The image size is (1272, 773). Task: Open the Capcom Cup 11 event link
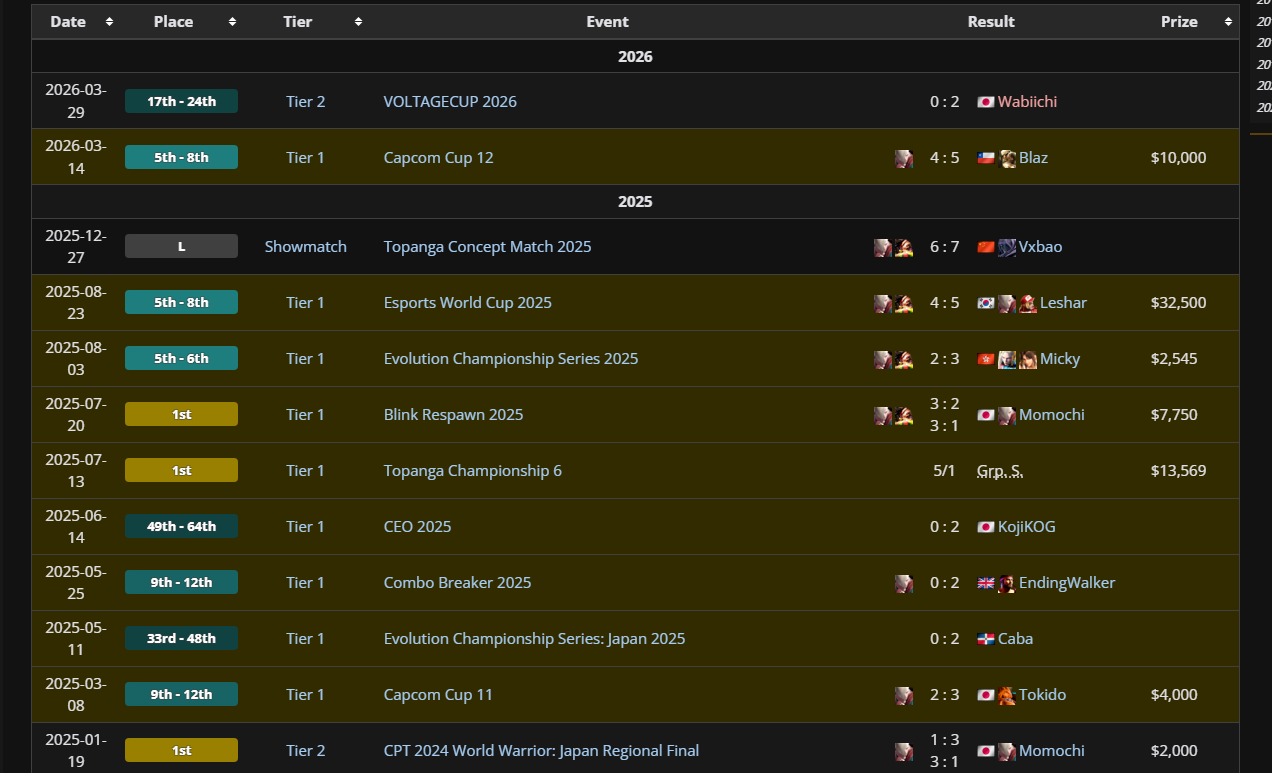click(438, 695)
